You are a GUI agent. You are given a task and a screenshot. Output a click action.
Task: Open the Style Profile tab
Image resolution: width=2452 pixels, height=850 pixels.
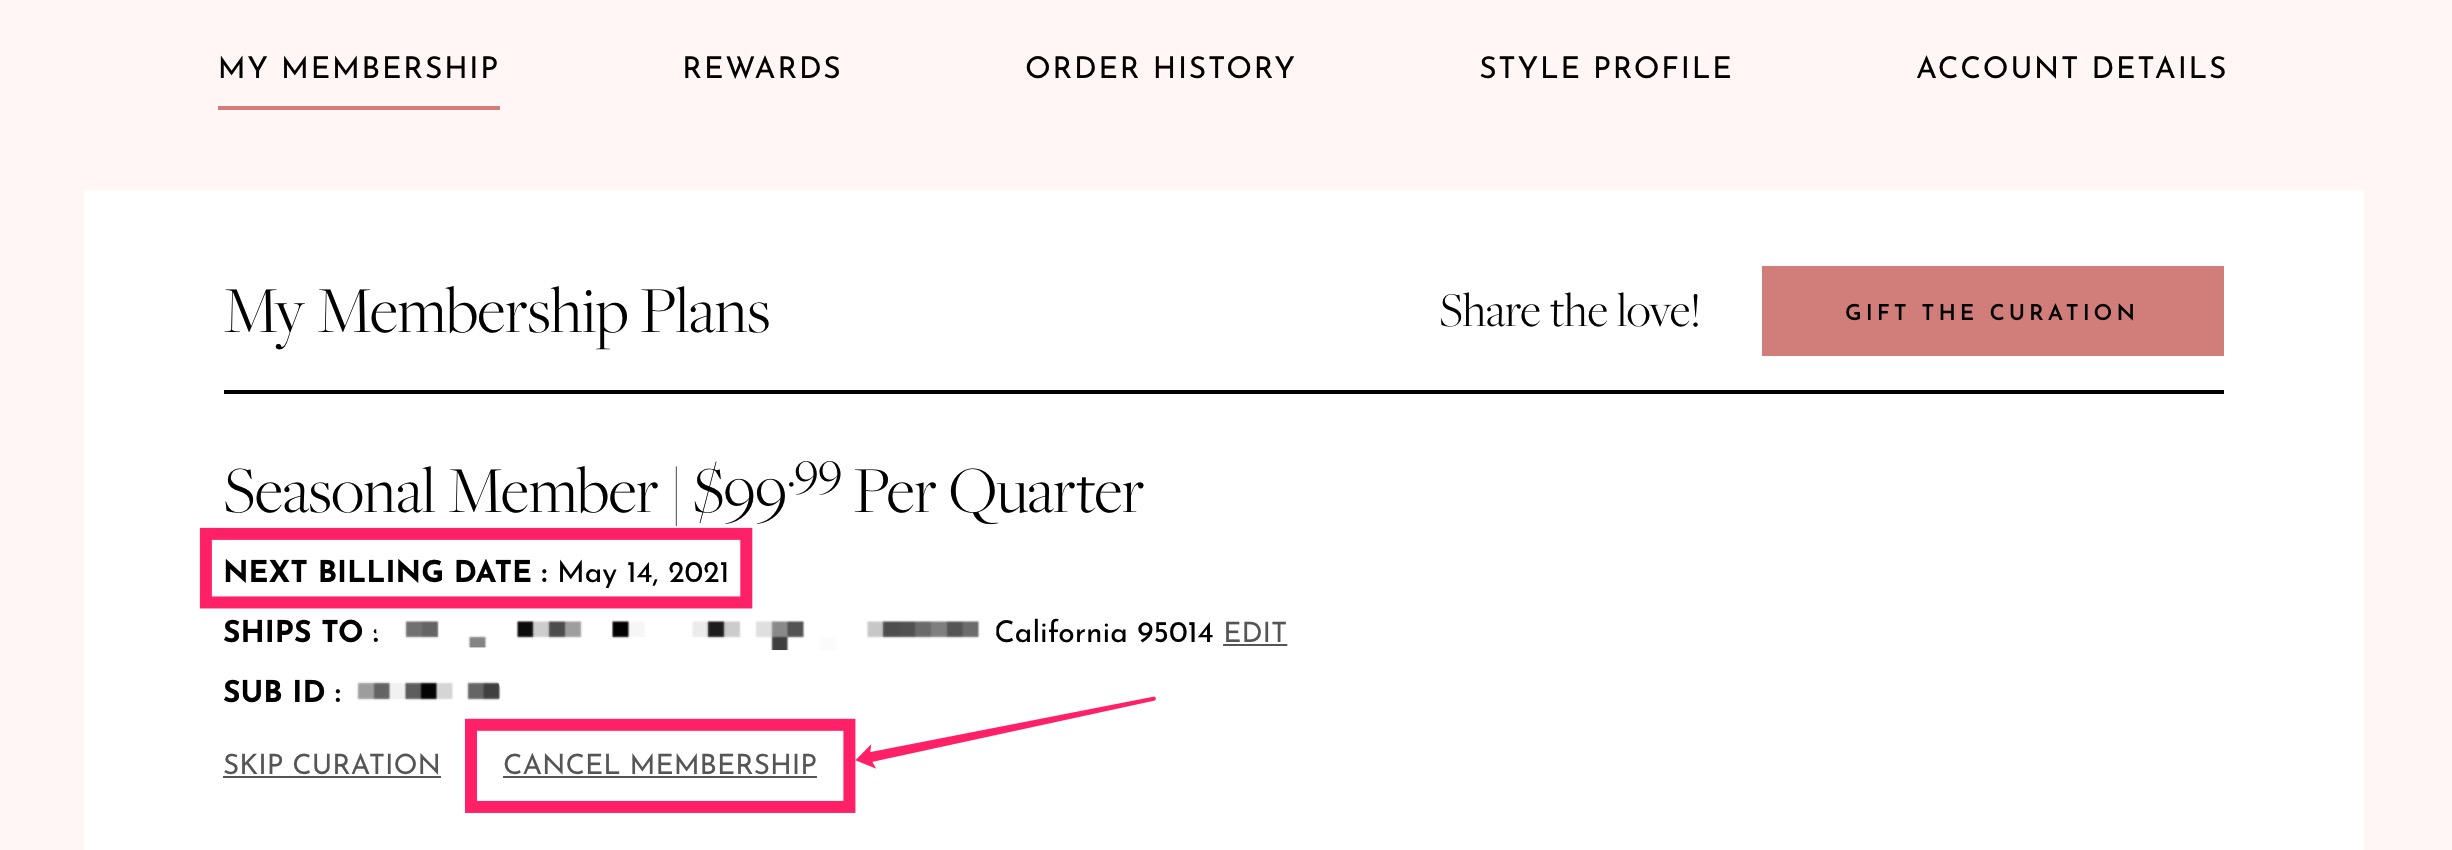point(1605,68)
